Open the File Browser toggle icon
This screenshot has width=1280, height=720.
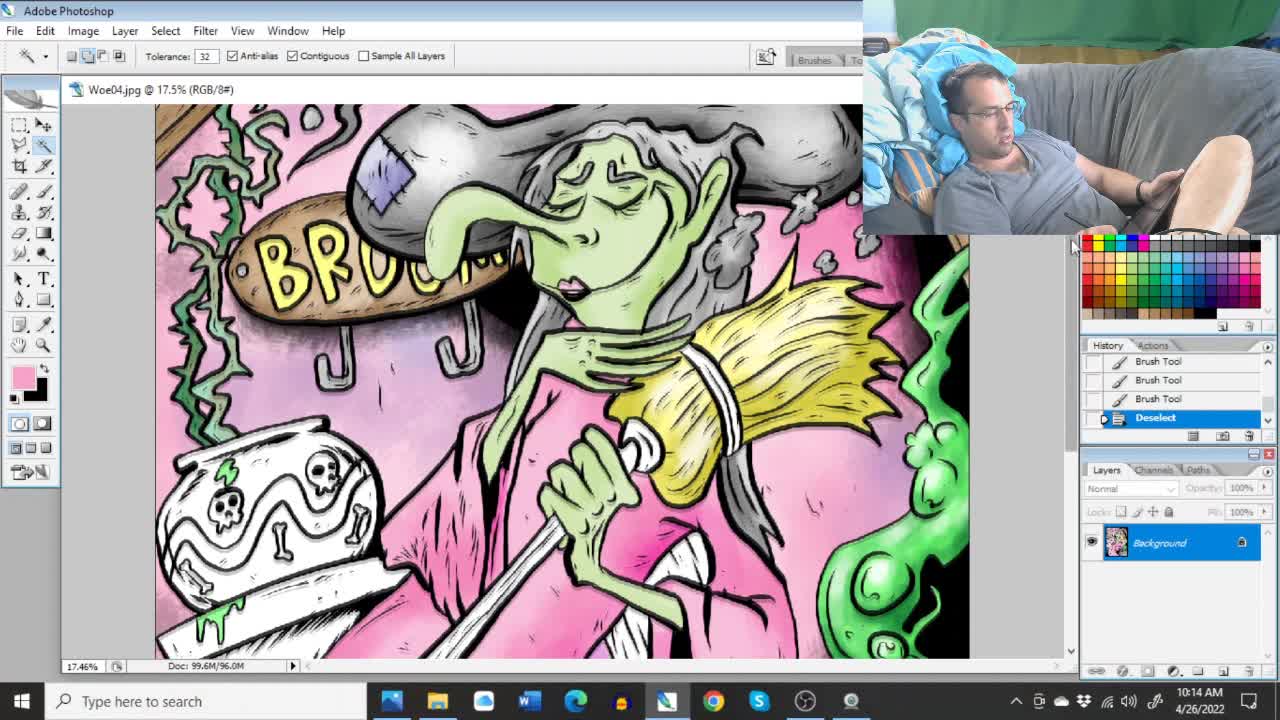[766, 57]
